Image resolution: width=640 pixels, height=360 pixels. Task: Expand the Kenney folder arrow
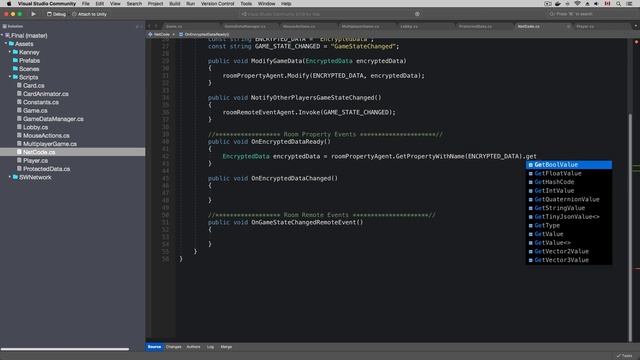10,52
